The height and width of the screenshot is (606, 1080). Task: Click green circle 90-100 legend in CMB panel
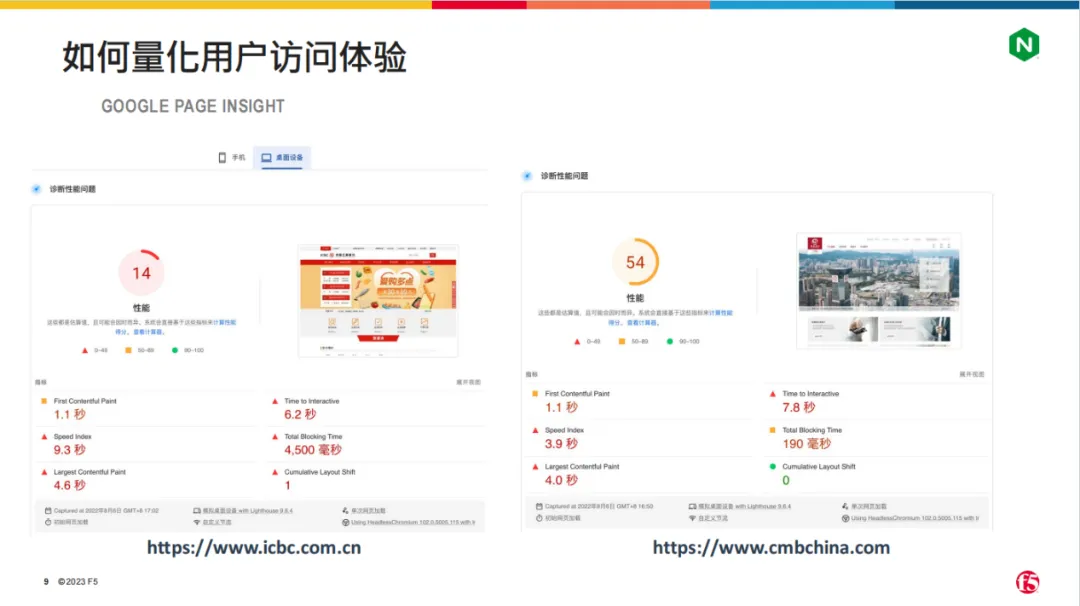coord(669,342)
